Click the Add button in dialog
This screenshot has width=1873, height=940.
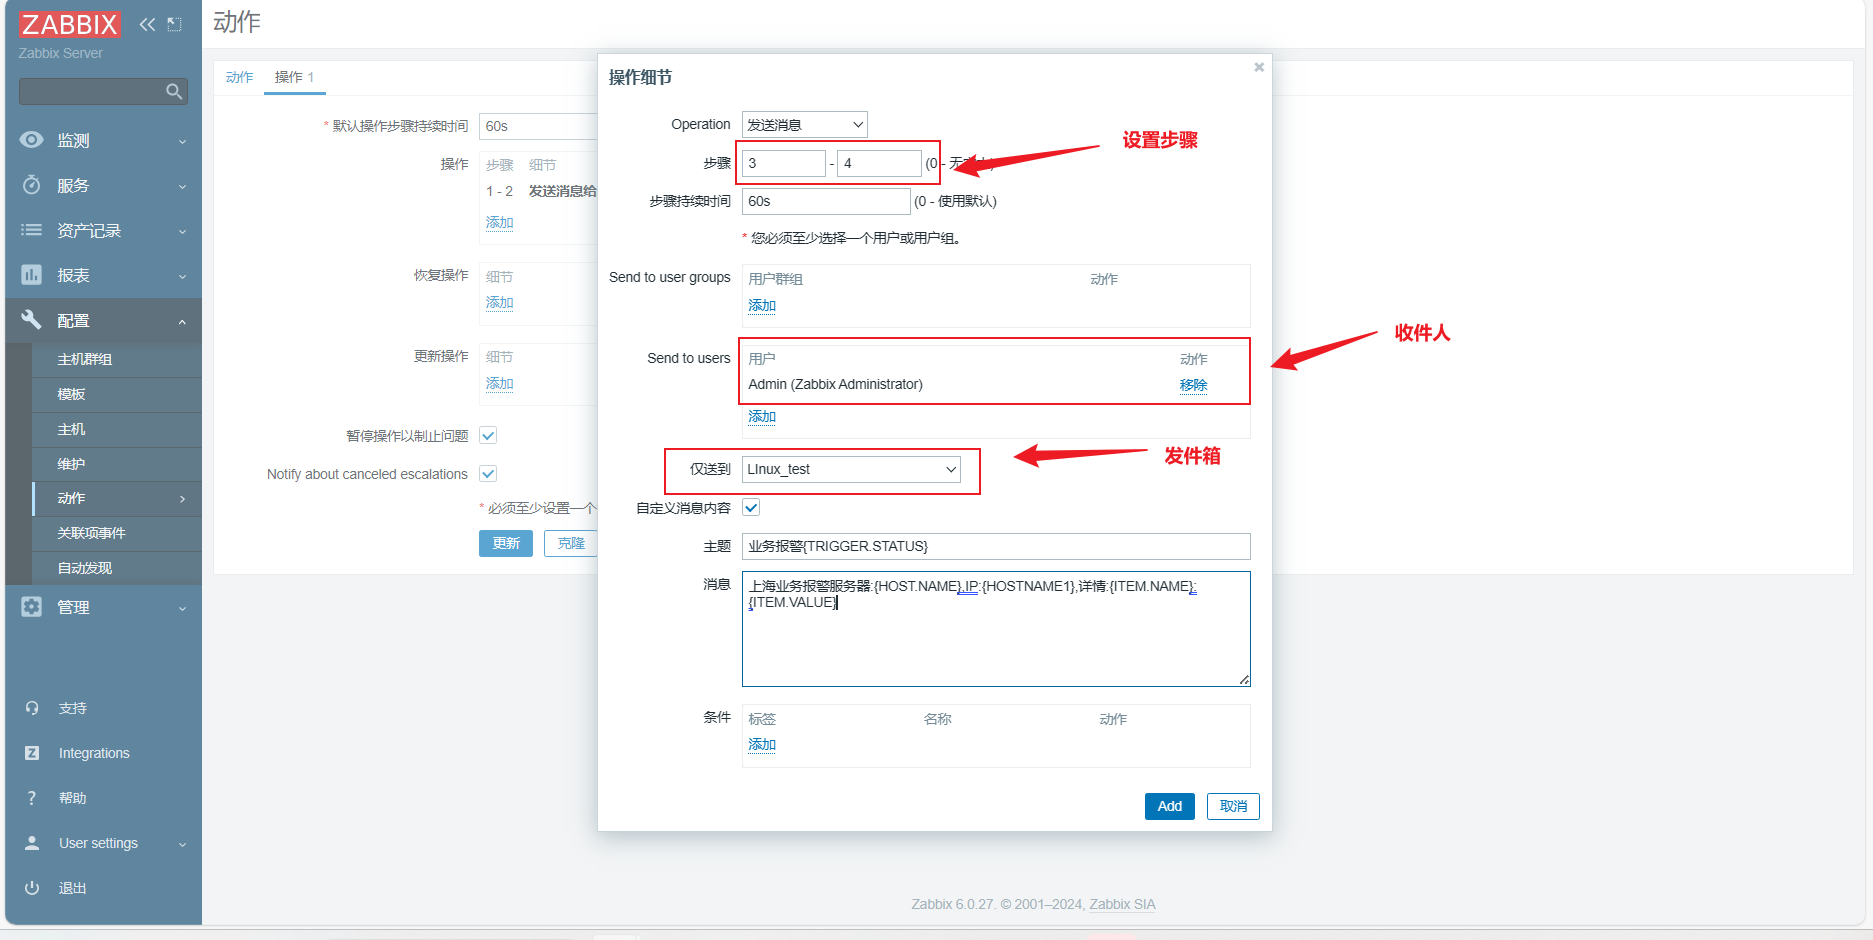(1169, 806)
